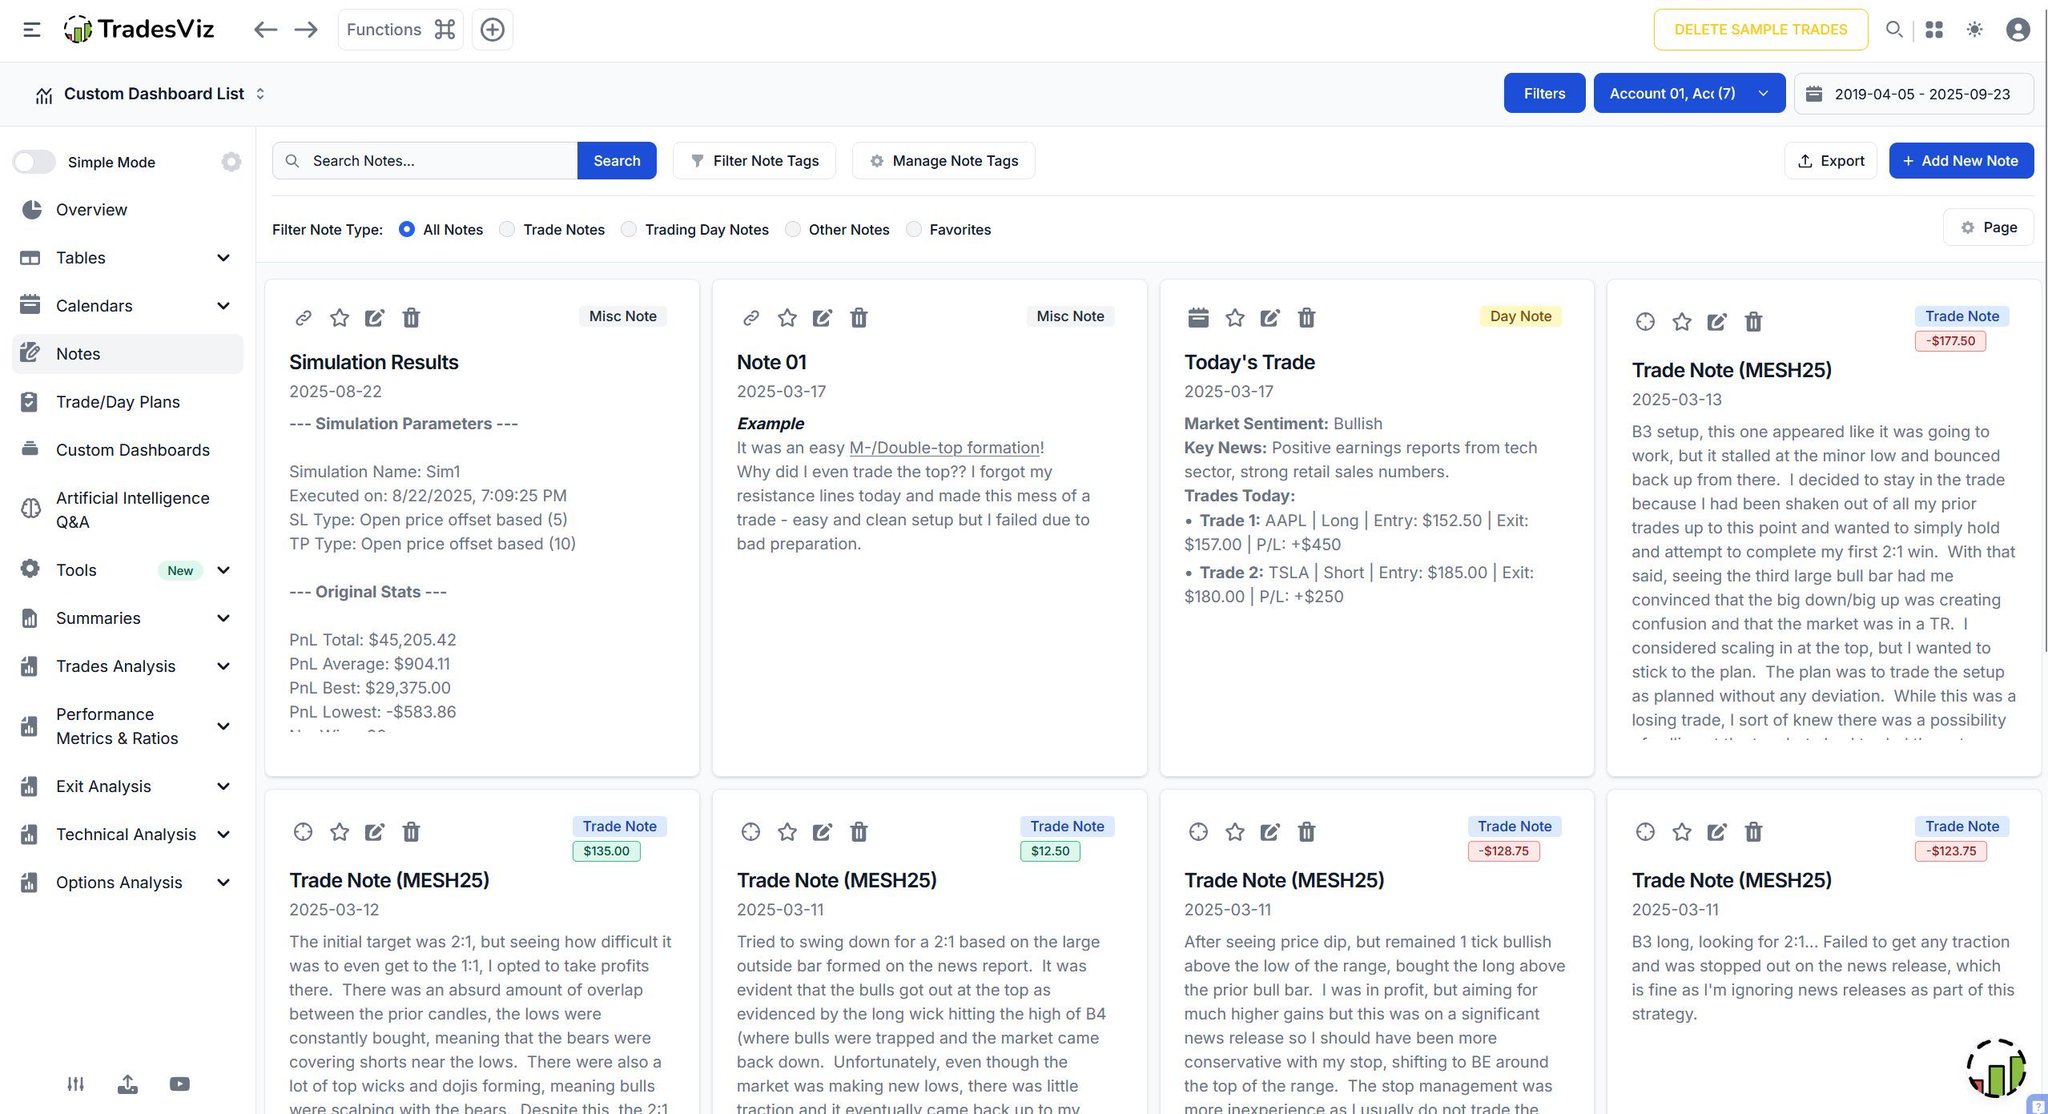Screen dimensions: 2048x1114
Task: Go to Custom Dashboards menu item
Action: [x=132, y=450]
